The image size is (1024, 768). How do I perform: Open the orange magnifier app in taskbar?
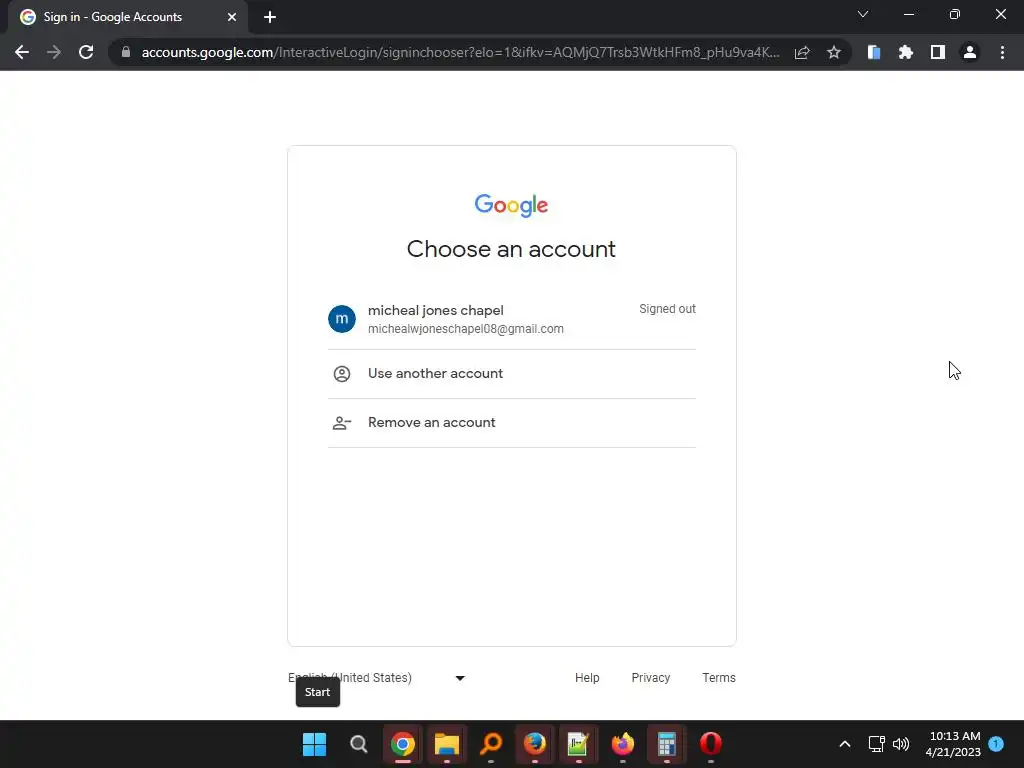point(491,744)
